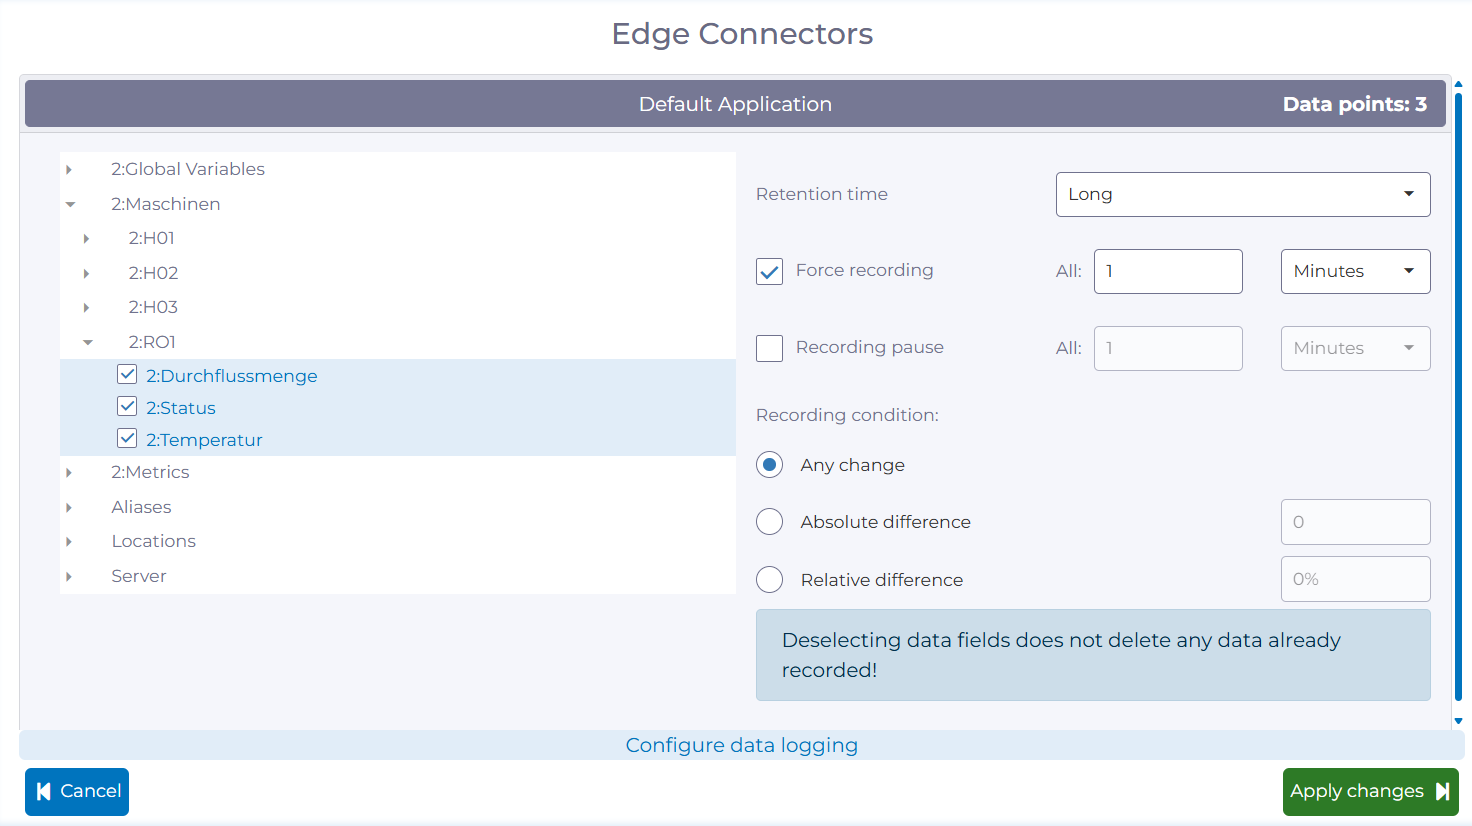Screen dimensions: 1472x826
Task: Click the Retention time label
Action: (x=822, y=194)
